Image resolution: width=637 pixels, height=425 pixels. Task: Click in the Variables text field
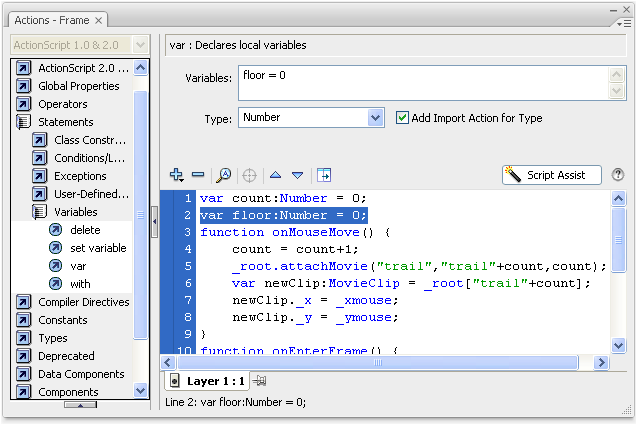pos(420,83)
